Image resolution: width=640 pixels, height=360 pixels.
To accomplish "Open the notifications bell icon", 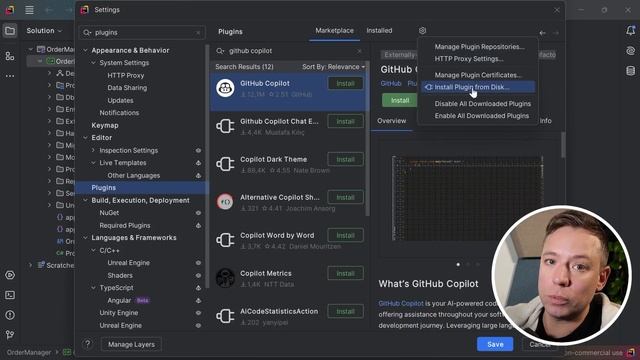I will [630, 31].
